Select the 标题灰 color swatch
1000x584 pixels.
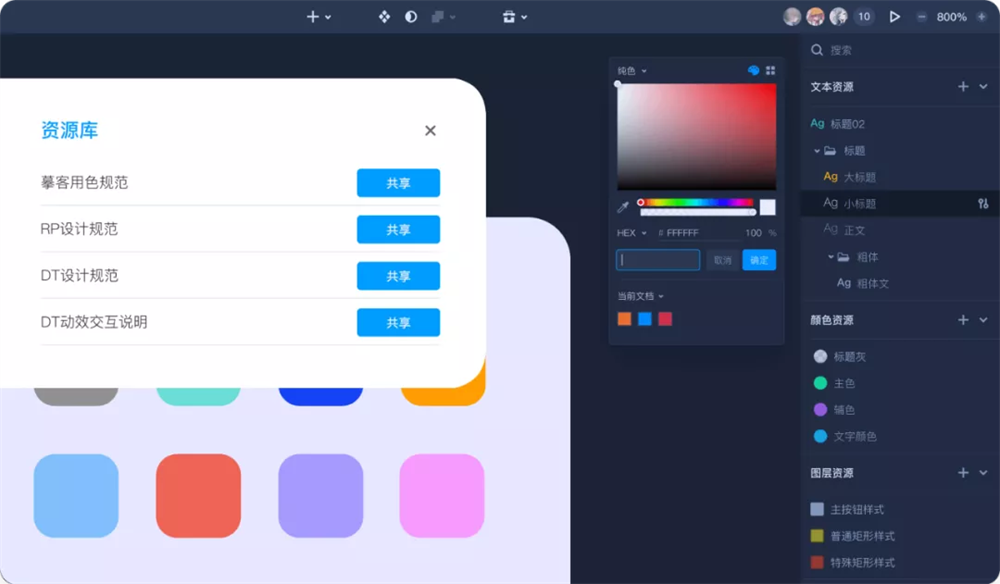(x=820, y=356)
